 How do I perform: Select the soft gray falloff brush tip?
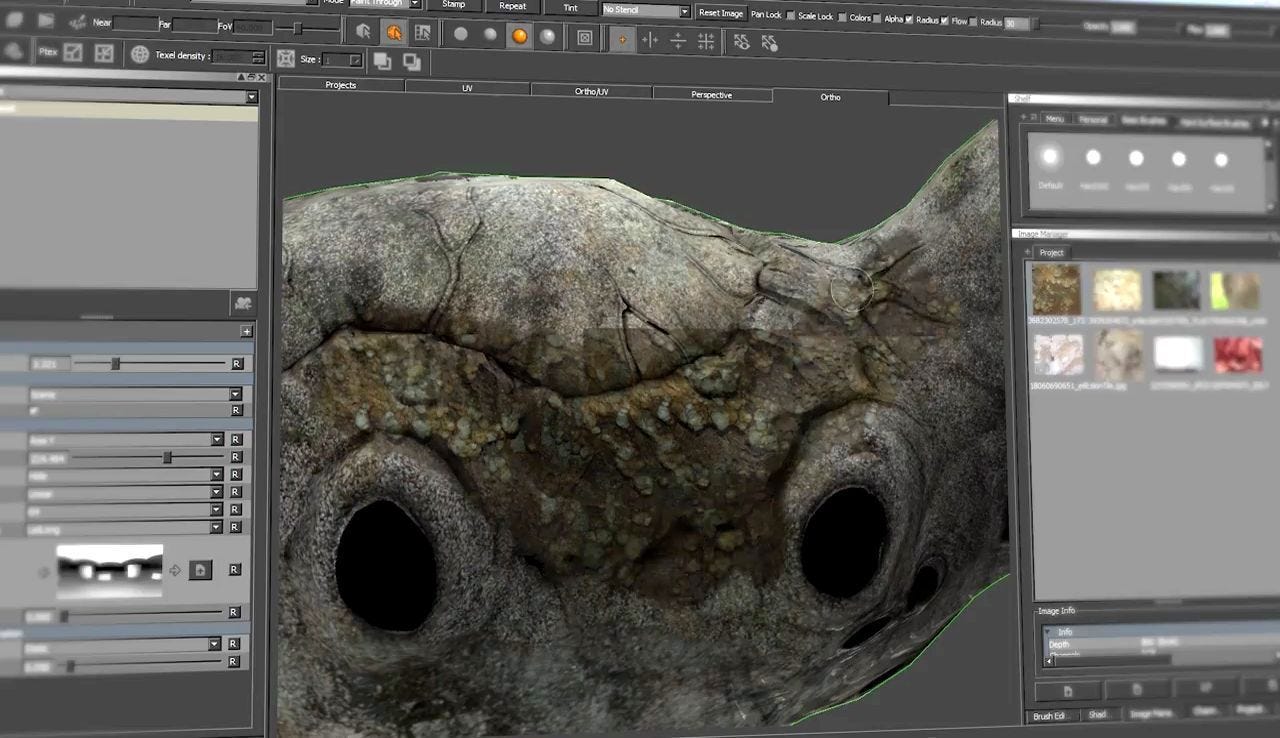tap(490, 33)
